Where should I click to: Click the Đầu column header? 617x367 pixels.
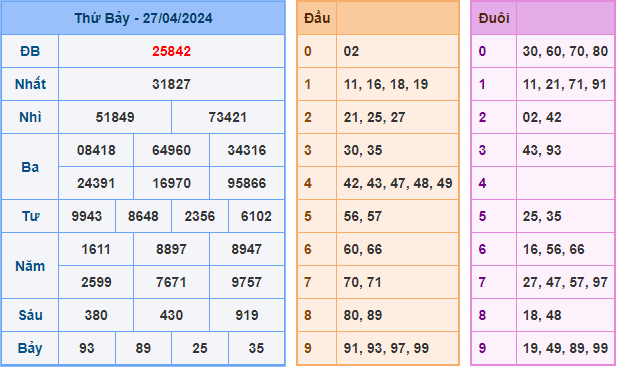317,18
